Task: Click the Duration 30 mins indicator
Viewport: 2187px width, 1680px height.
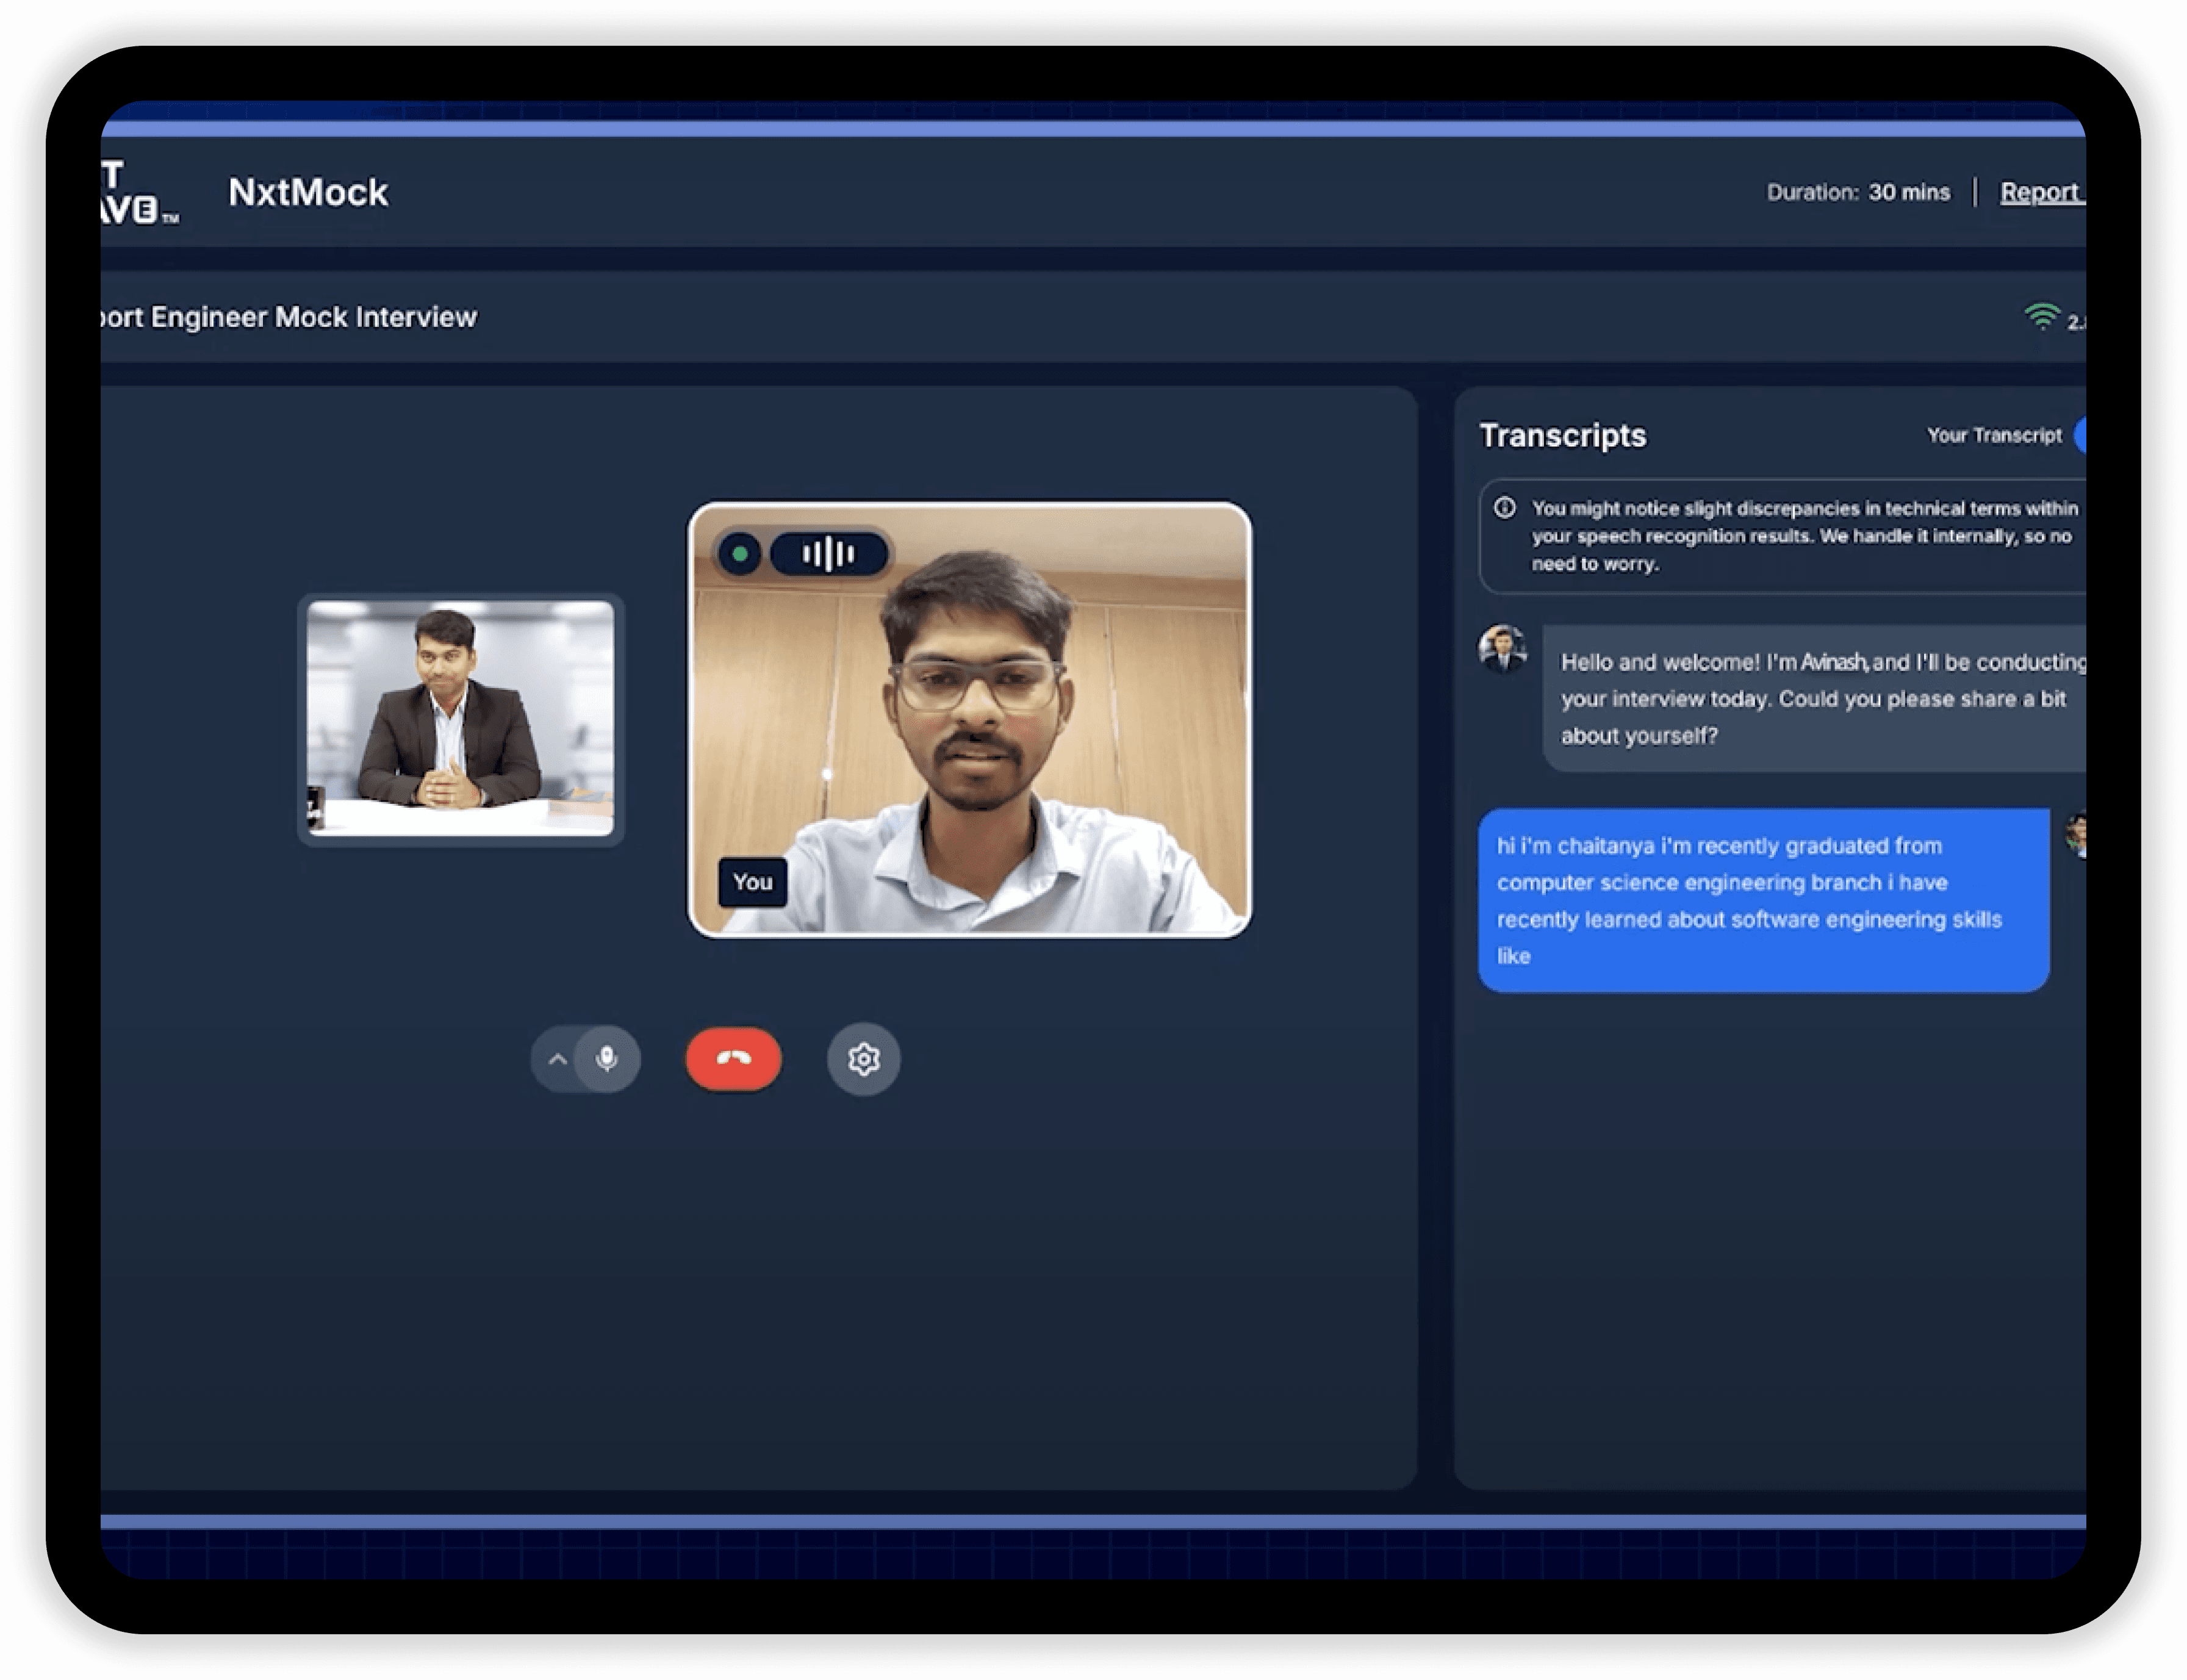Action: [x=1857, y=192]
